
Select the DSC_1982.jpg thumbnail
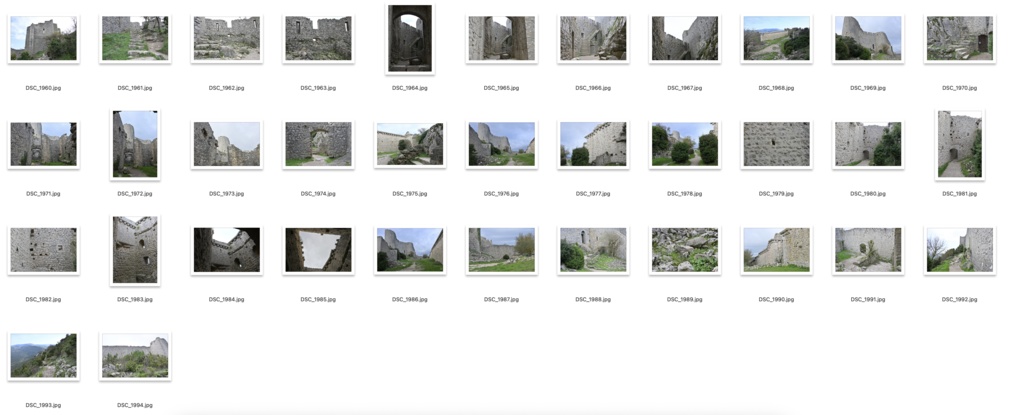coord(43,250)
